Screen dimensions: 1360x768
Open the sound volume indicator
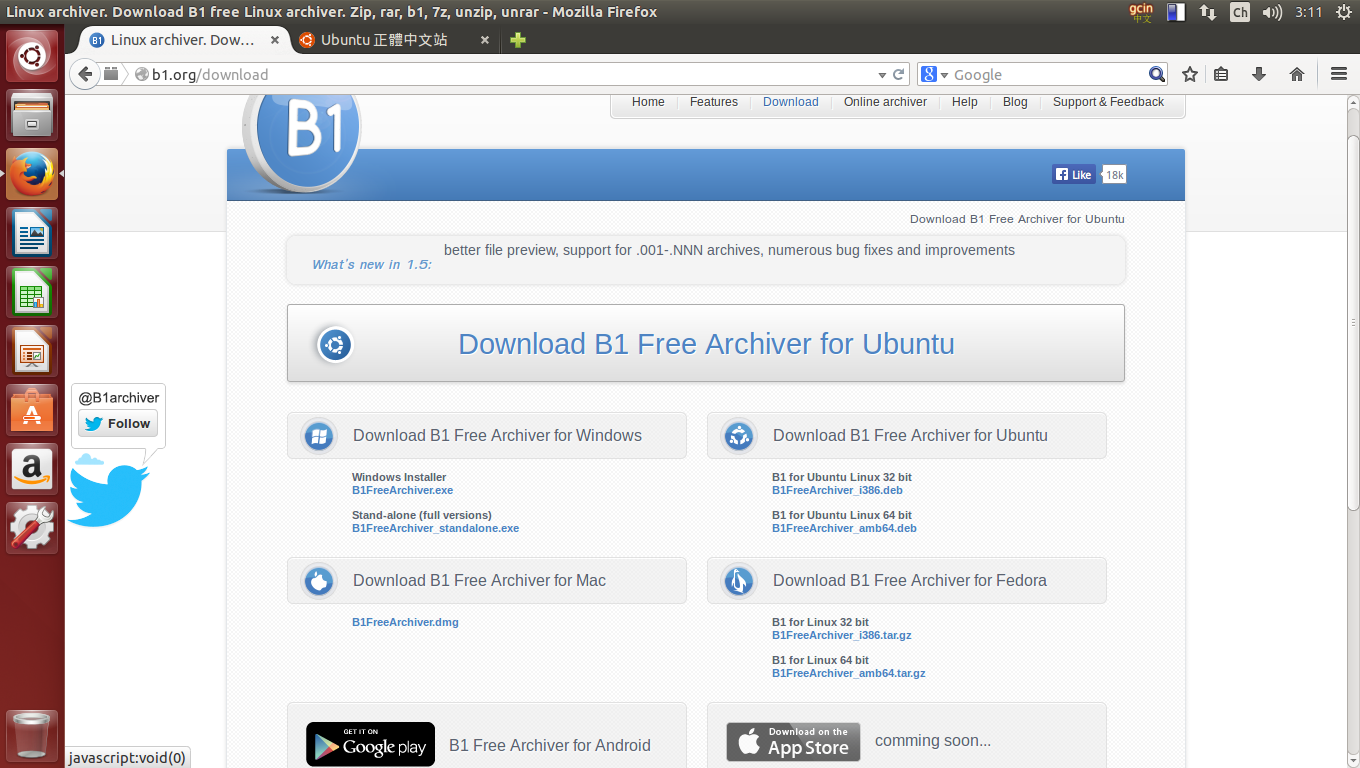tap(1272, 12)
